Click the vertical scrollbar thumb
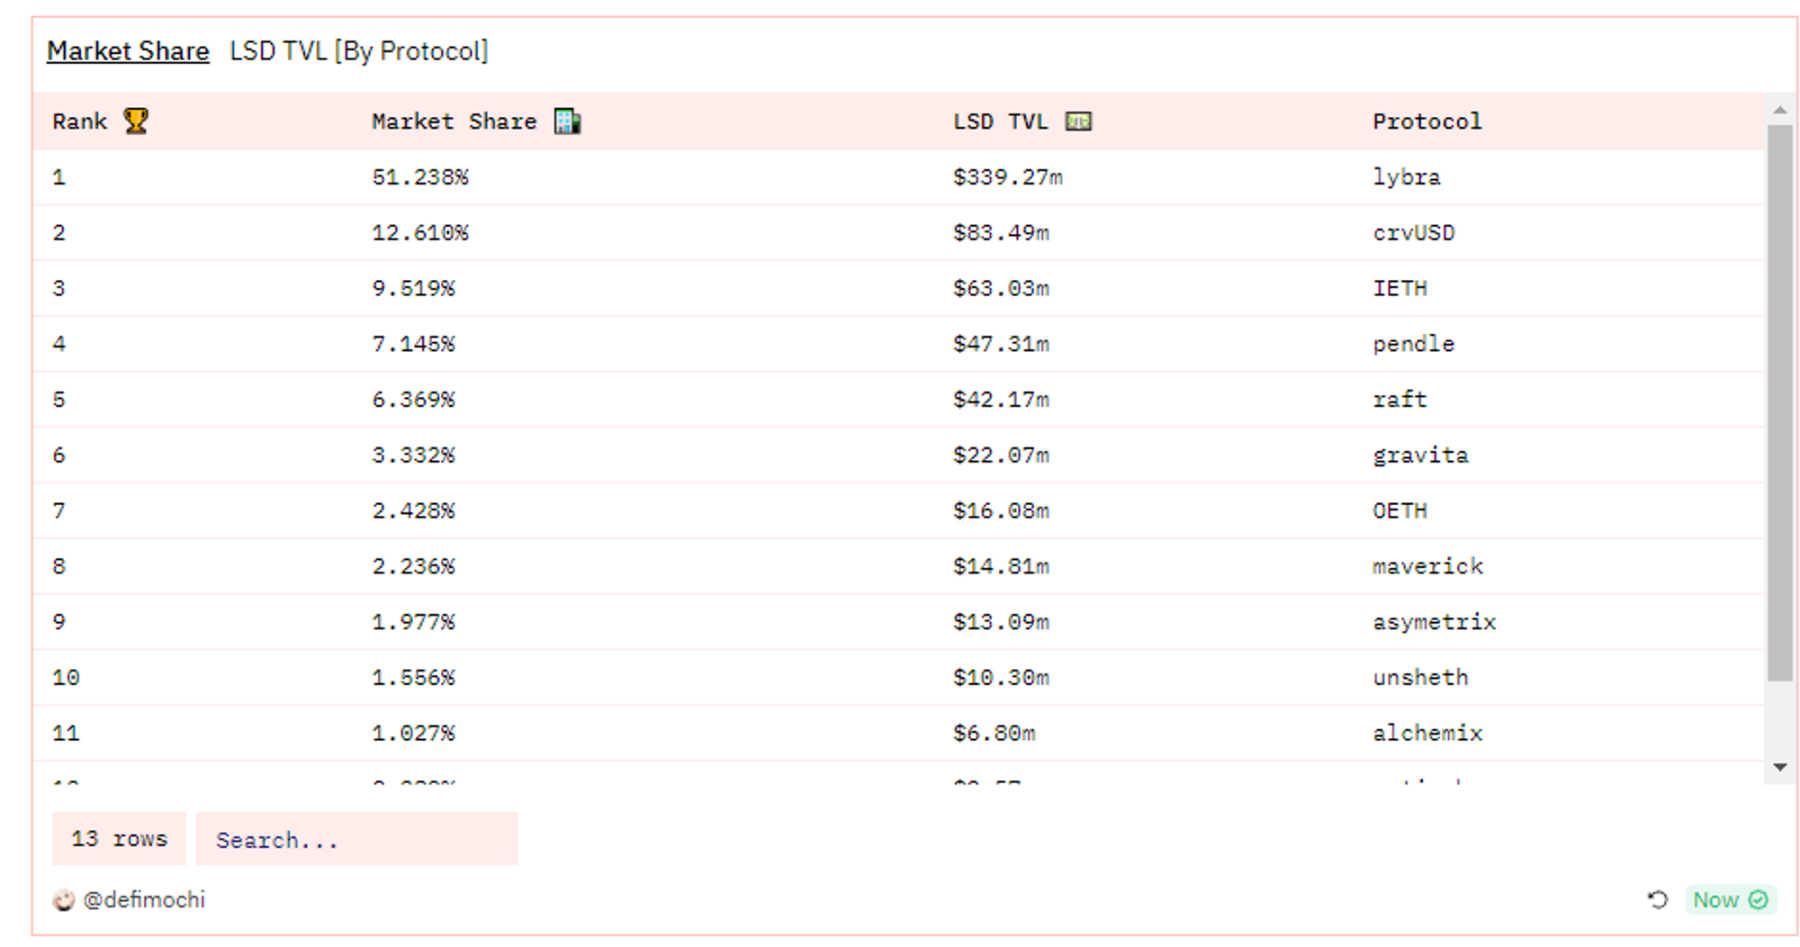The height and width of the screenshot is (947, 1800). [1780, 400]
